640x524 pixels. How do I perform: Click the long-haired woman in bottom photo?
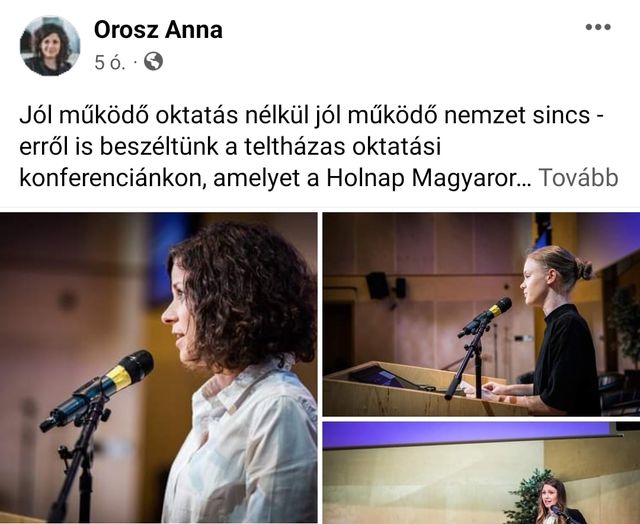pos(553,502)
